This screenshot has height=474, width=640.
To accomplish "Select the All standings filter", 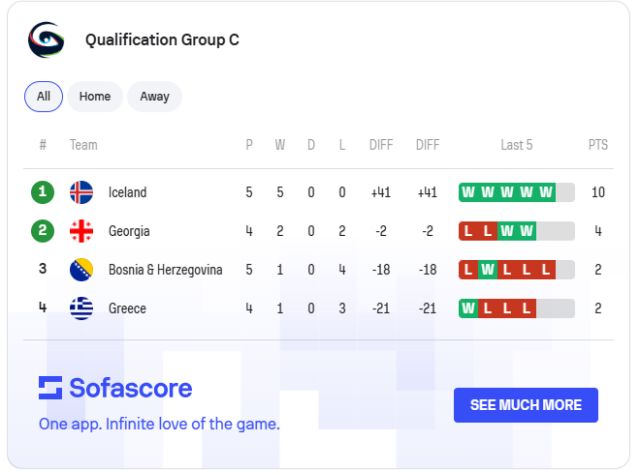I will tap(43, 97).
